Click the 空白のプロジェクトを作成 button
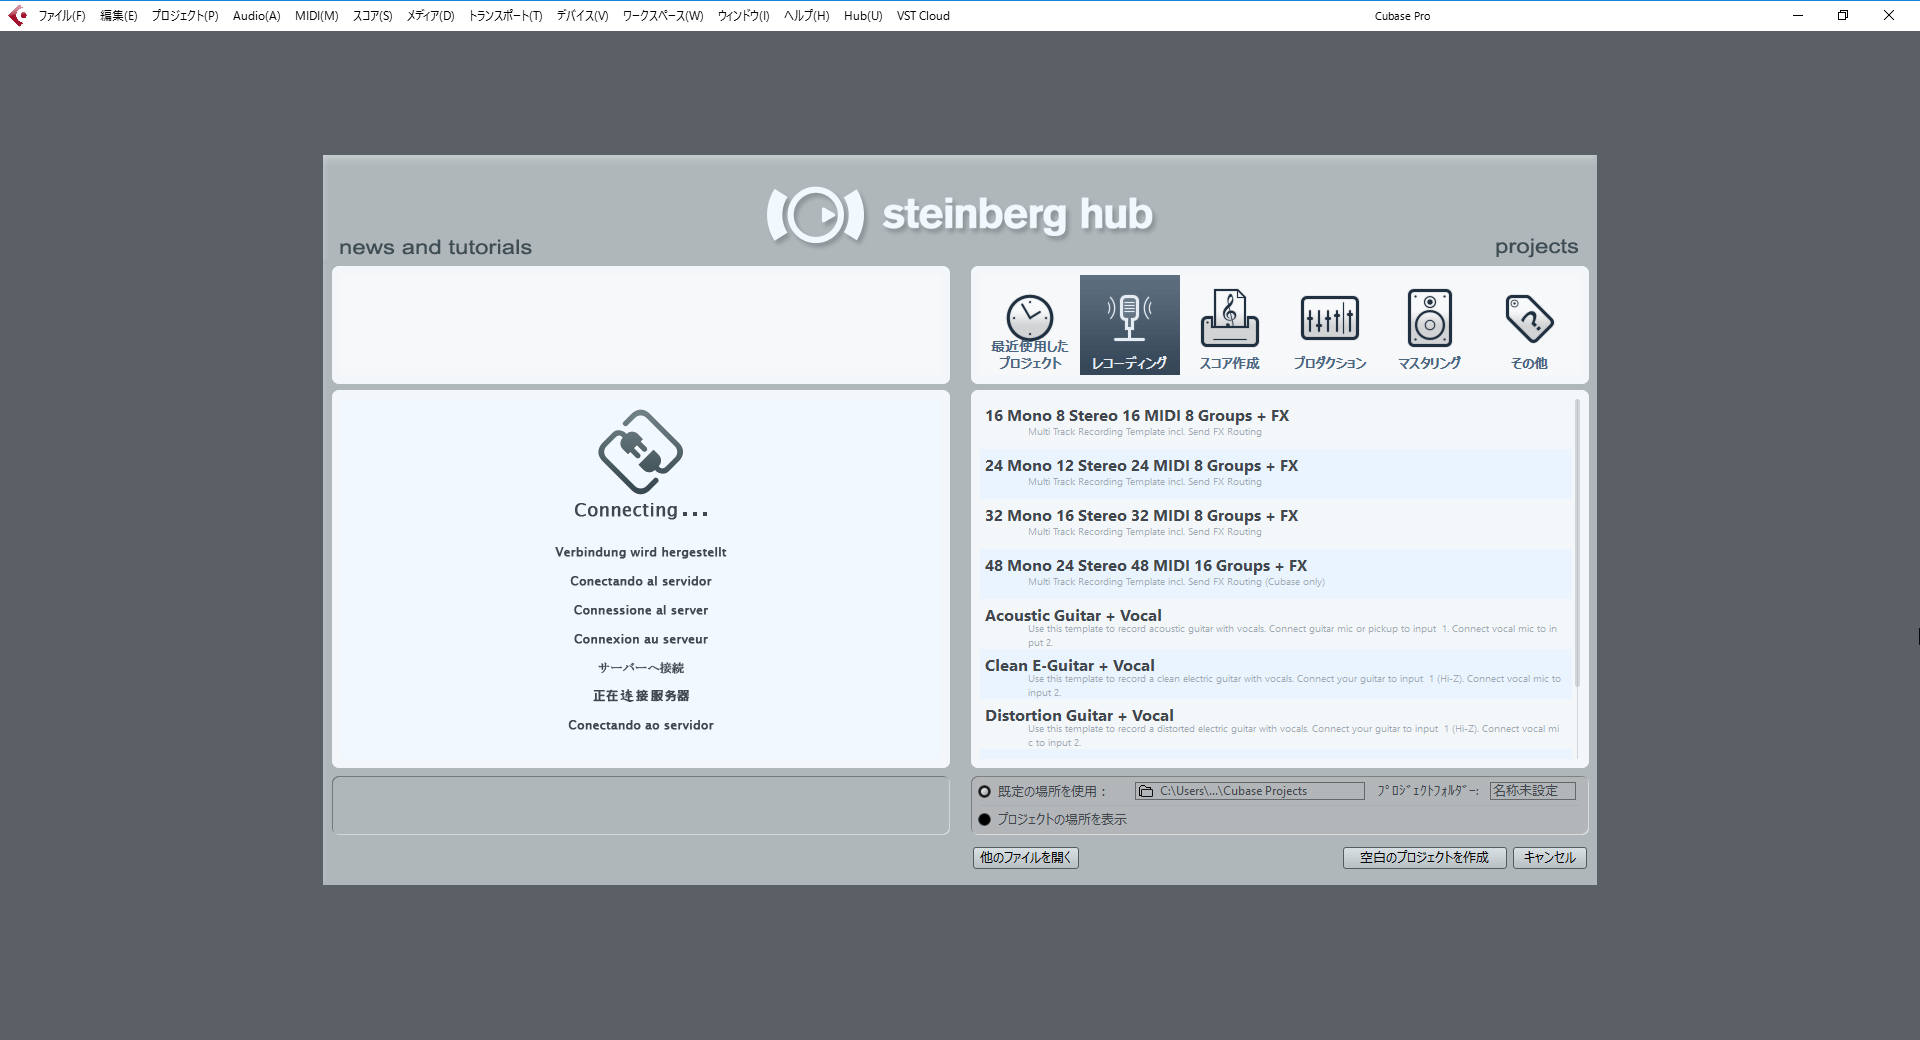 coord(1424,857)
